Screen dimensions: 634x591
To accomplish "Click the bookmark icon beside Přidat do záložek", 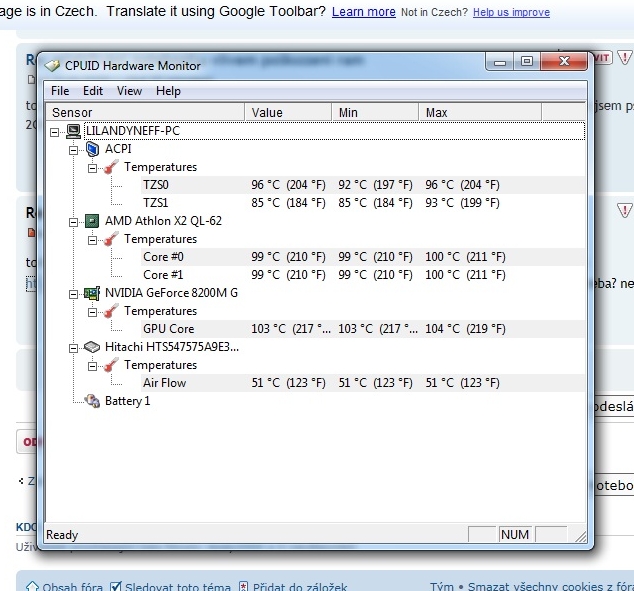I will point(243,586).
